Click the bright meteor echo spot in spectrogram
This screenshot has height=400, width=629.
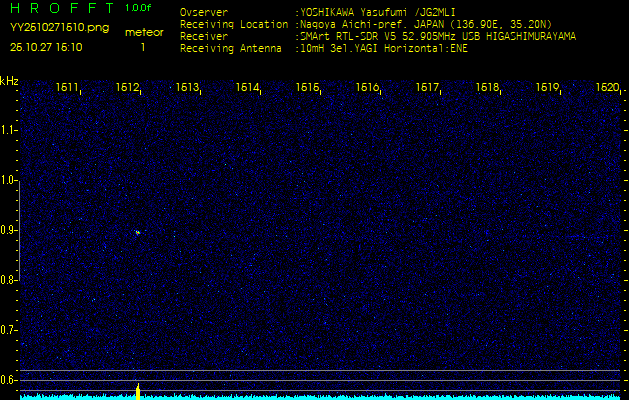[137, 232]
